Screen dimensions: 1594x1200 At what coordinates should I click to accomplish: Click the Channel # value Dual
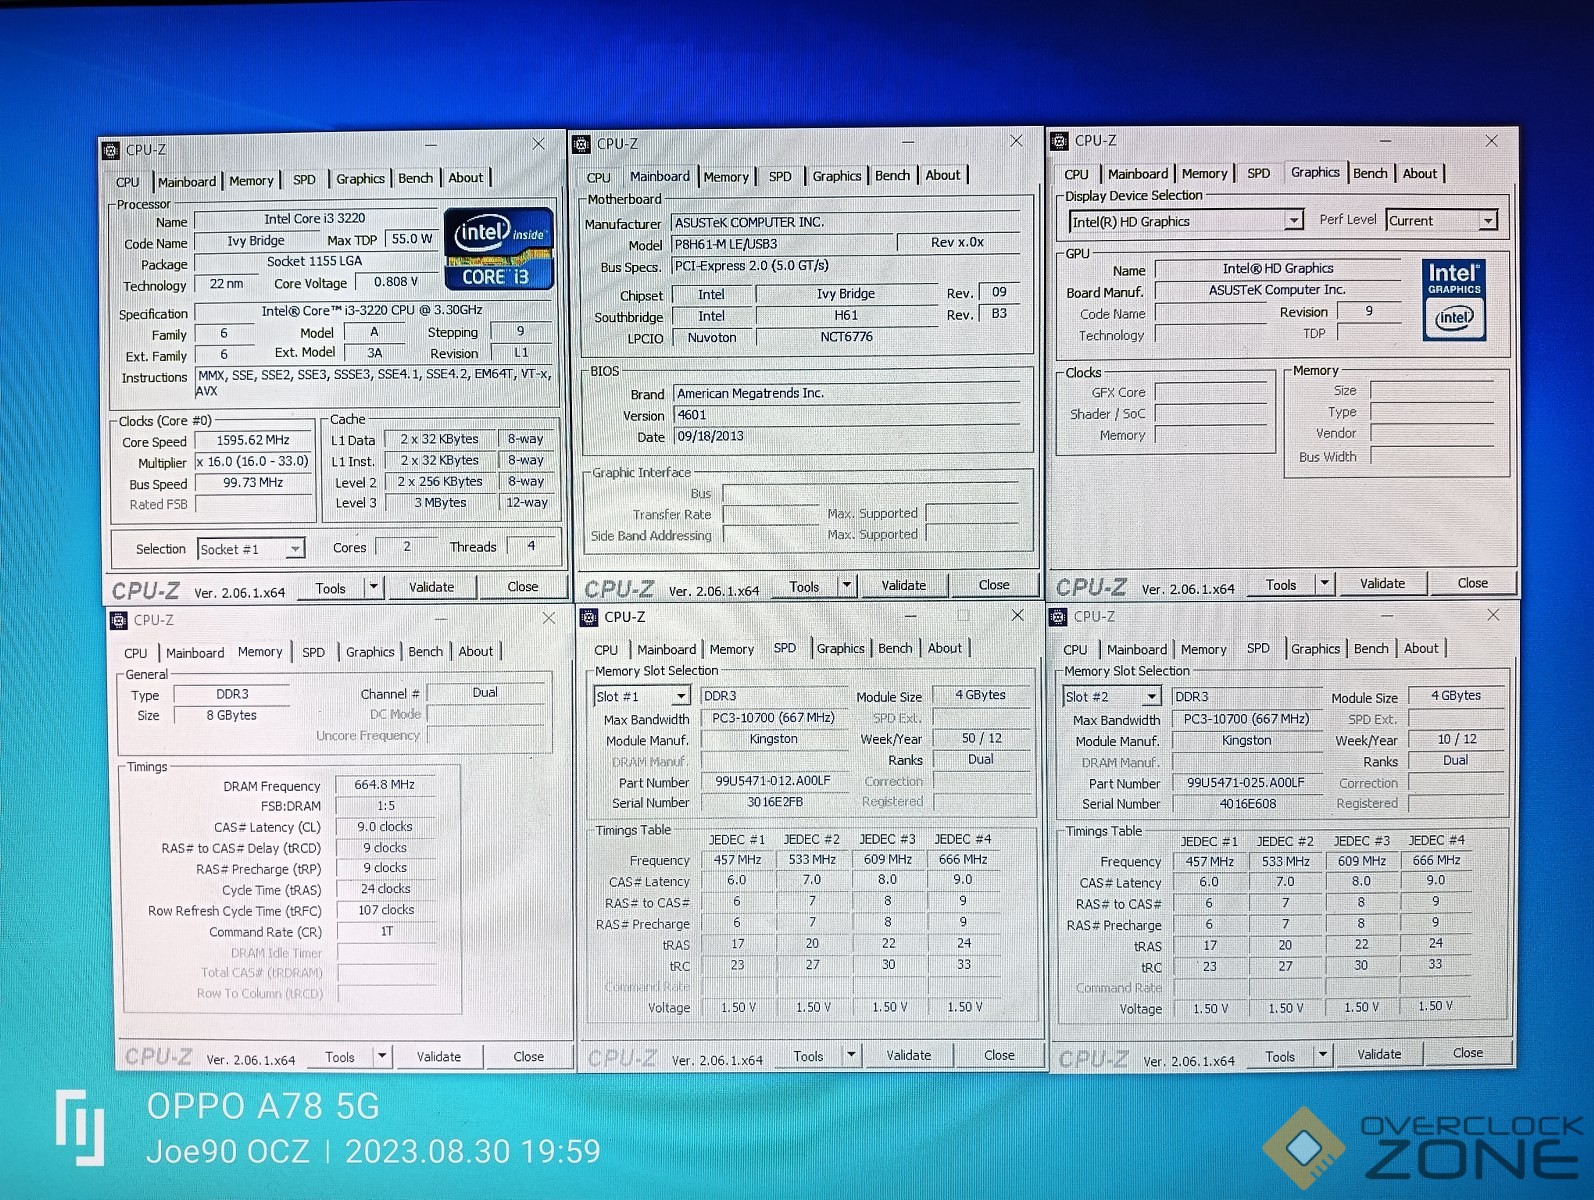(x=485, y=692)
